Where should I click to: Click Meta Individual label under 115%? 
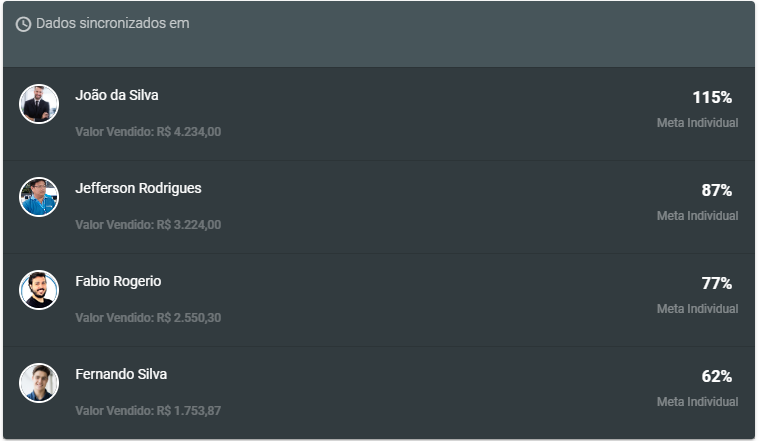(697, 123)
